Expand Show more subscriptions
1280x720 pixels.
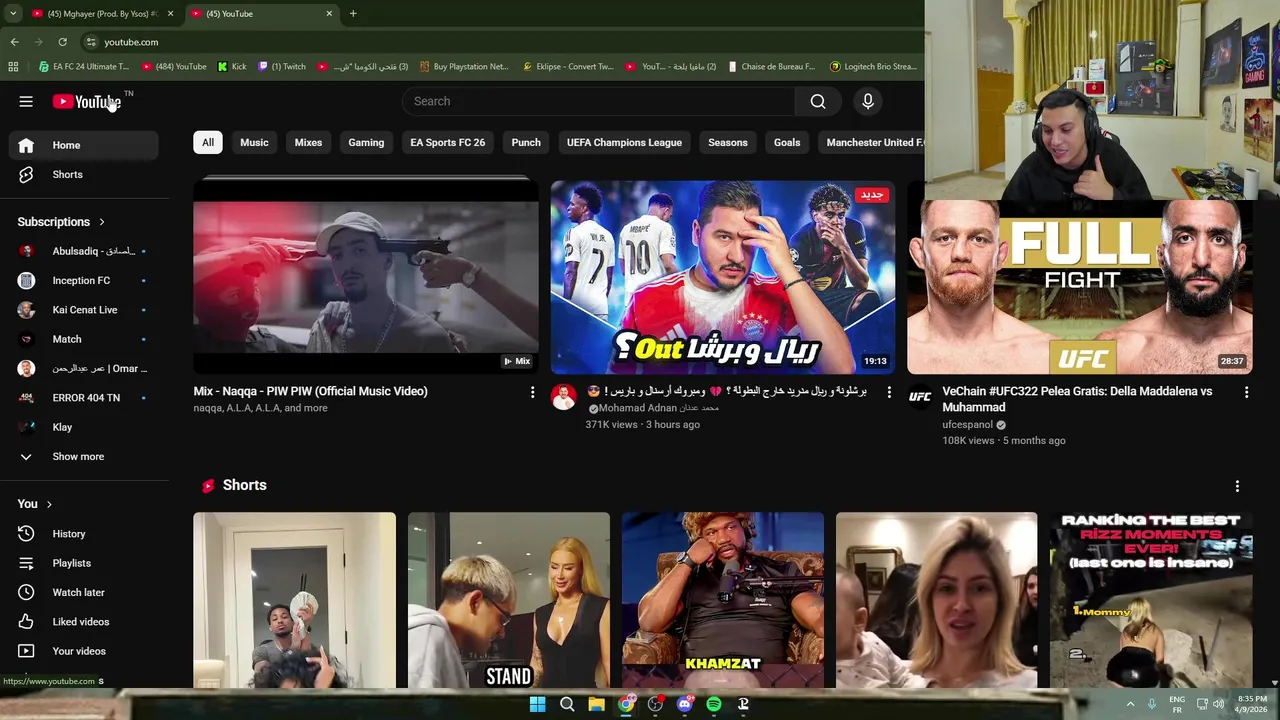[x=84, y=456]
